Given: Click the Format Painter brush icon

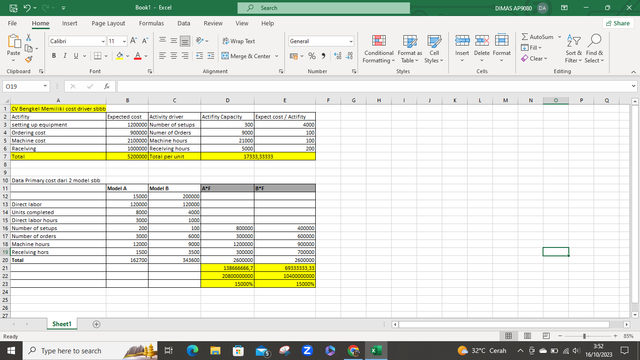Looking at the screenshot, I should 29,60.
